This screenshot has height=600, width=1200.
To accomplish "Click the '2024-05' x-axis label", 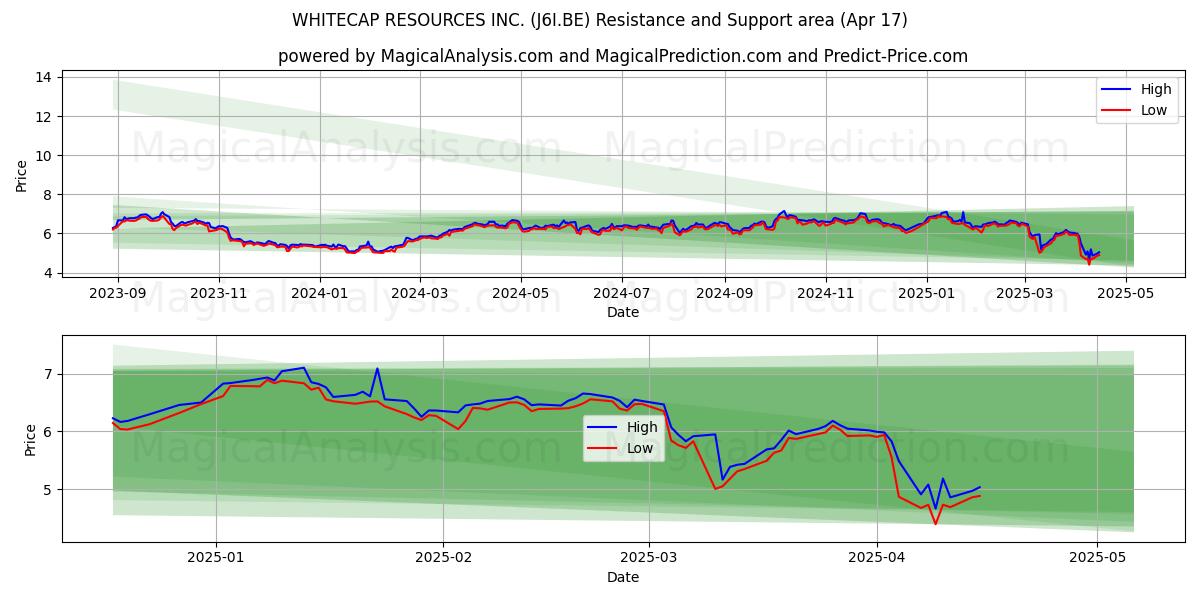I will (520, 293).
